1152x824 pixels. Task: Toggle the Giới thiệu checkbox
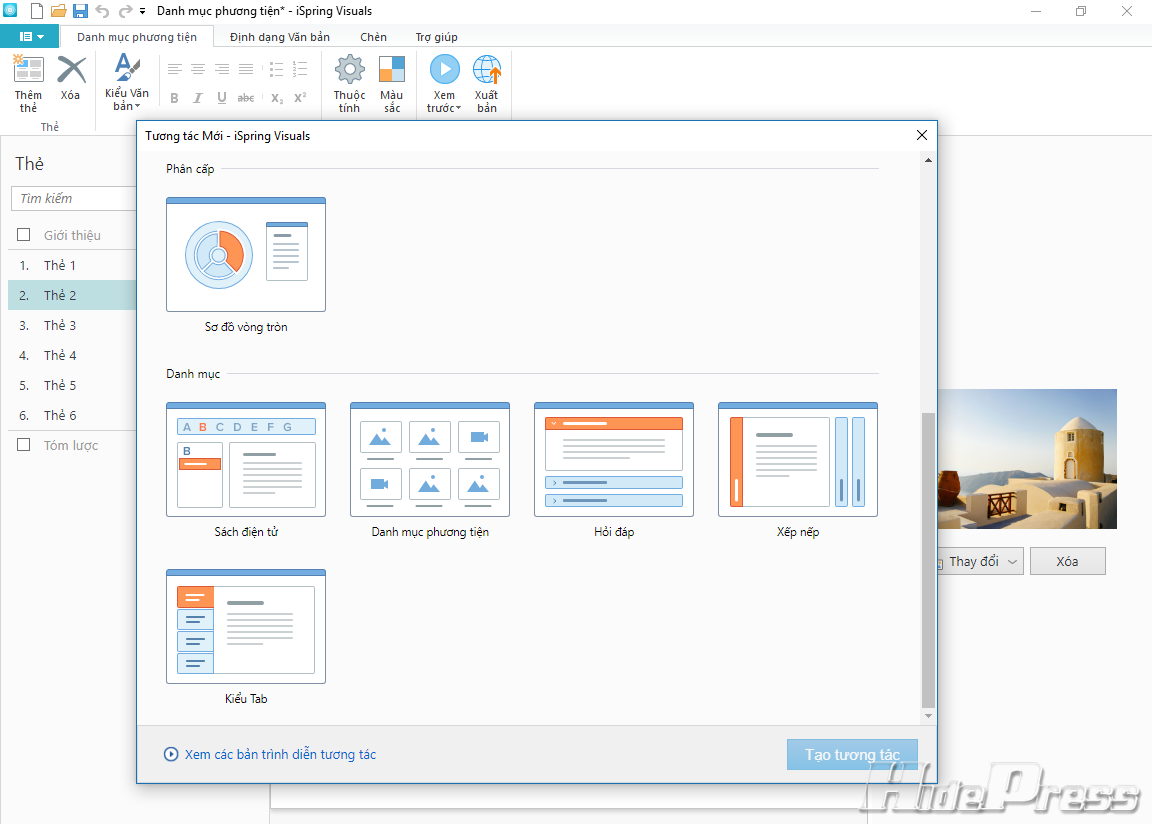[x=24, y=235]
